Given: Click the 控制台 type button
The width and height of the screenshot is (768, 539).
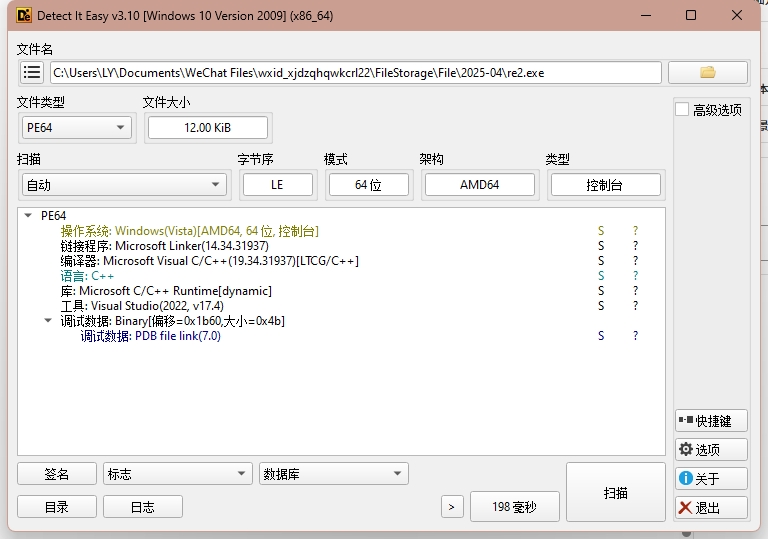Looking at the screenshot, I should [605, 185].
